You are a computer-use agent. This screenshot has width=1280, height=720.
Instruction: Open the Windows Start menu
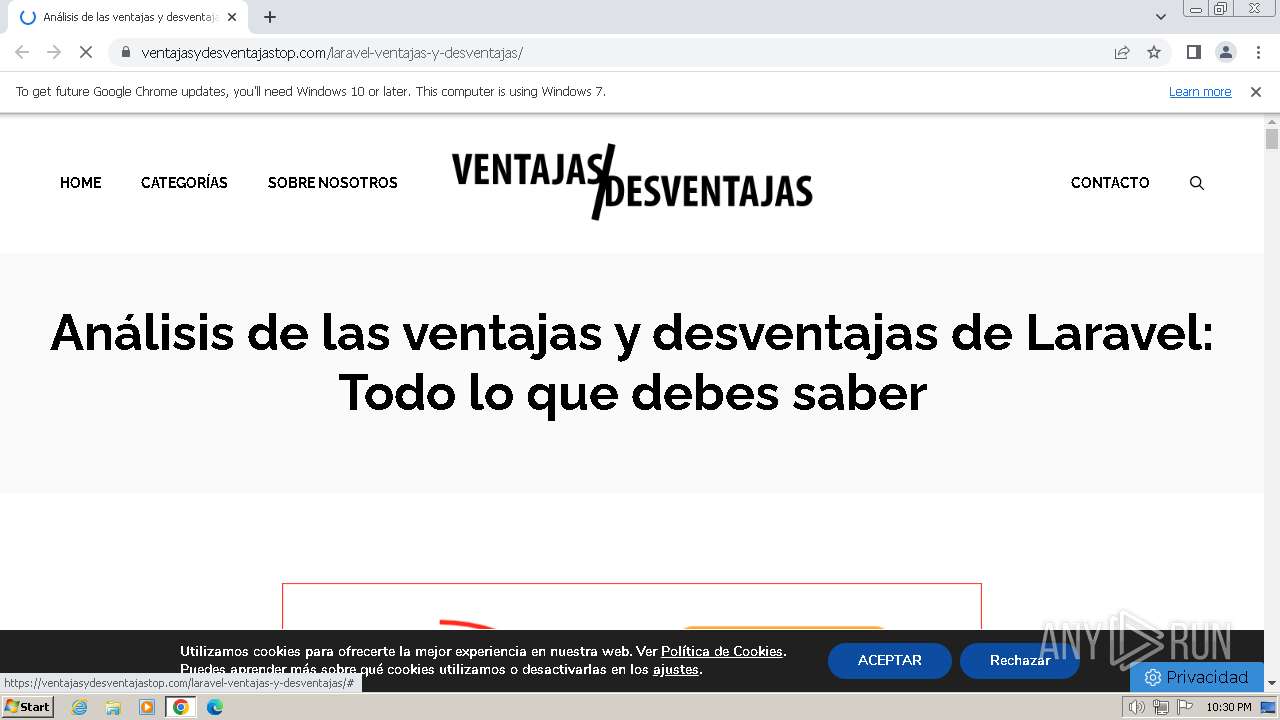click(x=27, y=707)
